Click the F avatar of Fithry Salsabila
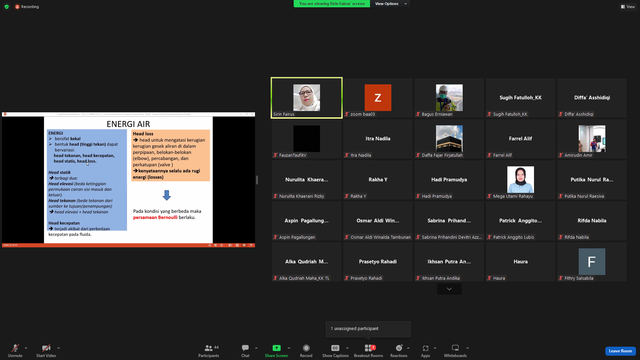 pyautogui.click(x=592, y=262)
